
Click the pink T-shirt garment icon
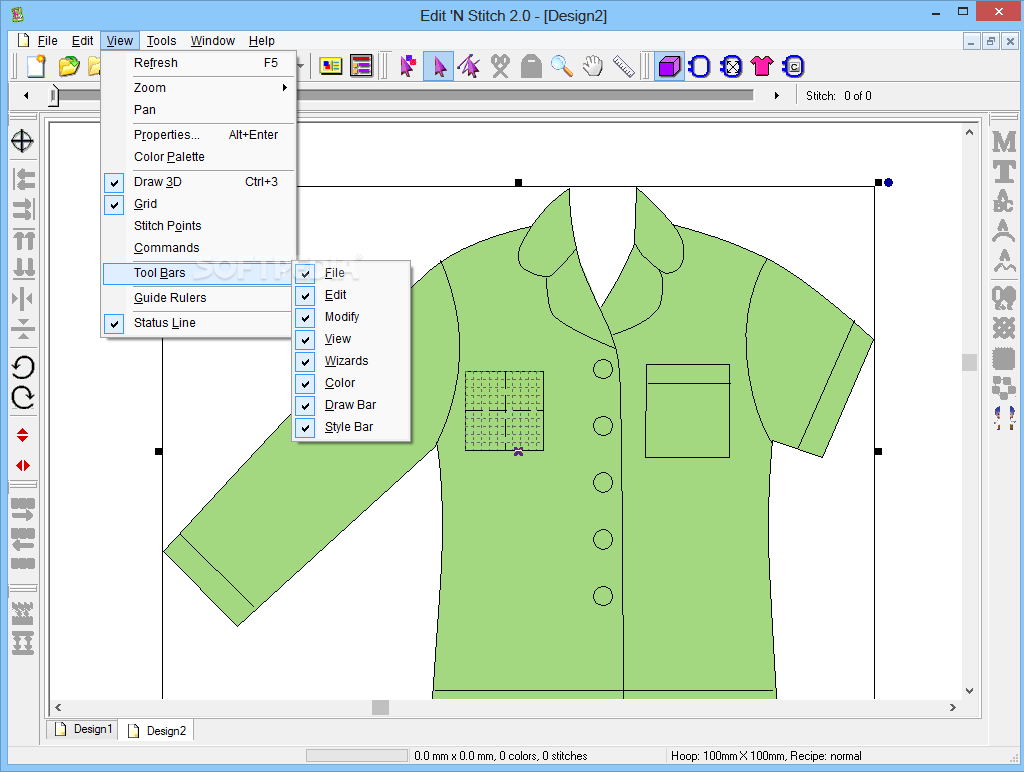click(x=762, y=66)
